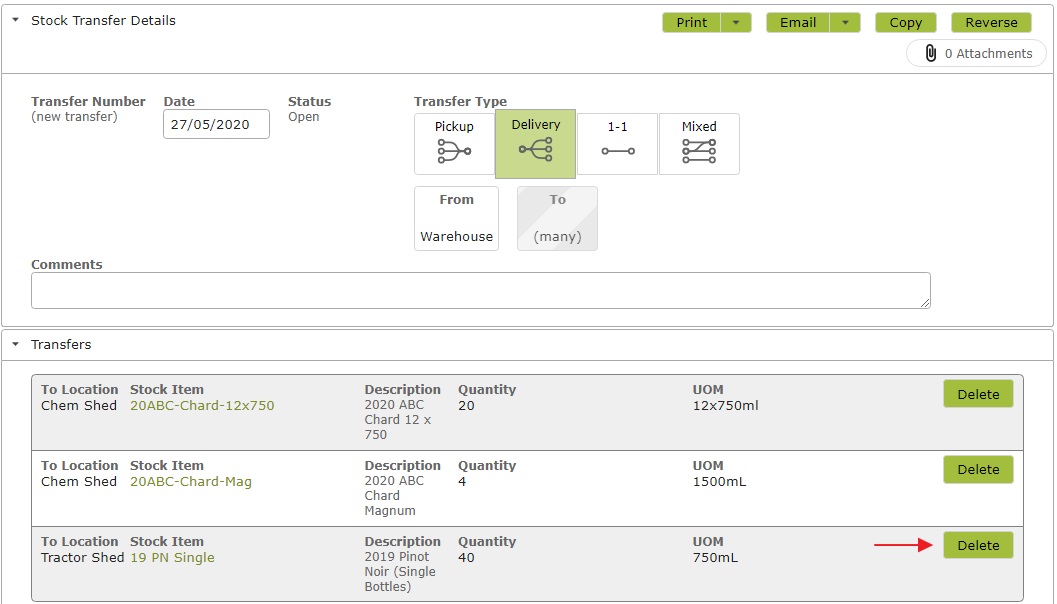Choose the From Warehouse location box
The image size is (1057, 604).
point(456,218)
